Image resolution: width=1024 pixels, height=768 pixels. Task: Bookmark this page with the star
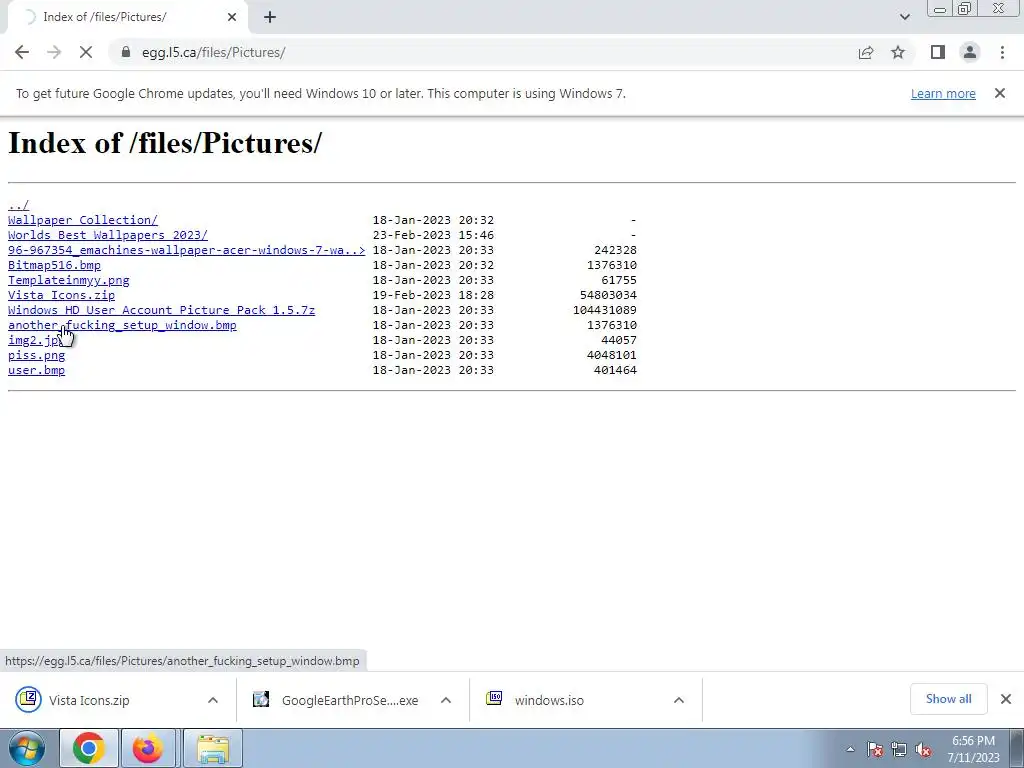click(x=898, y=52)
